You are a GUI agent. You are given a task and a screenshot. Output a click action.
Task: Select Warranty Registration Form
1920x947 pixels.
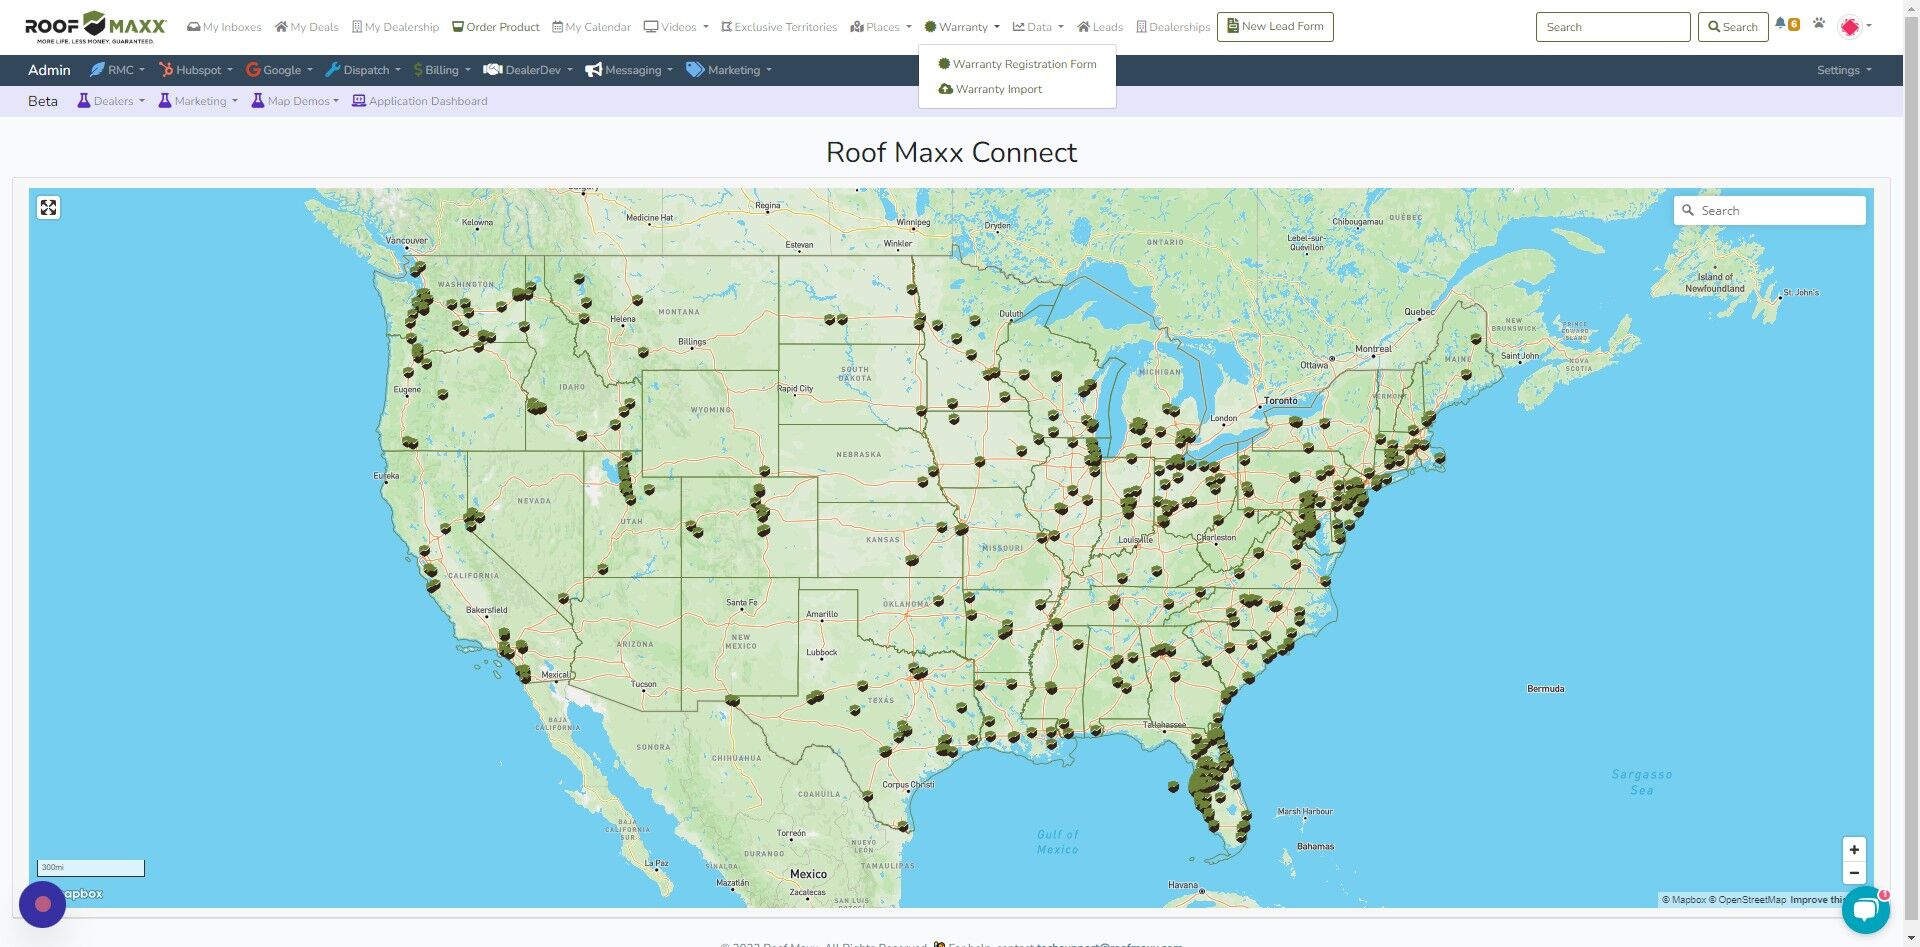(1017, 64)
